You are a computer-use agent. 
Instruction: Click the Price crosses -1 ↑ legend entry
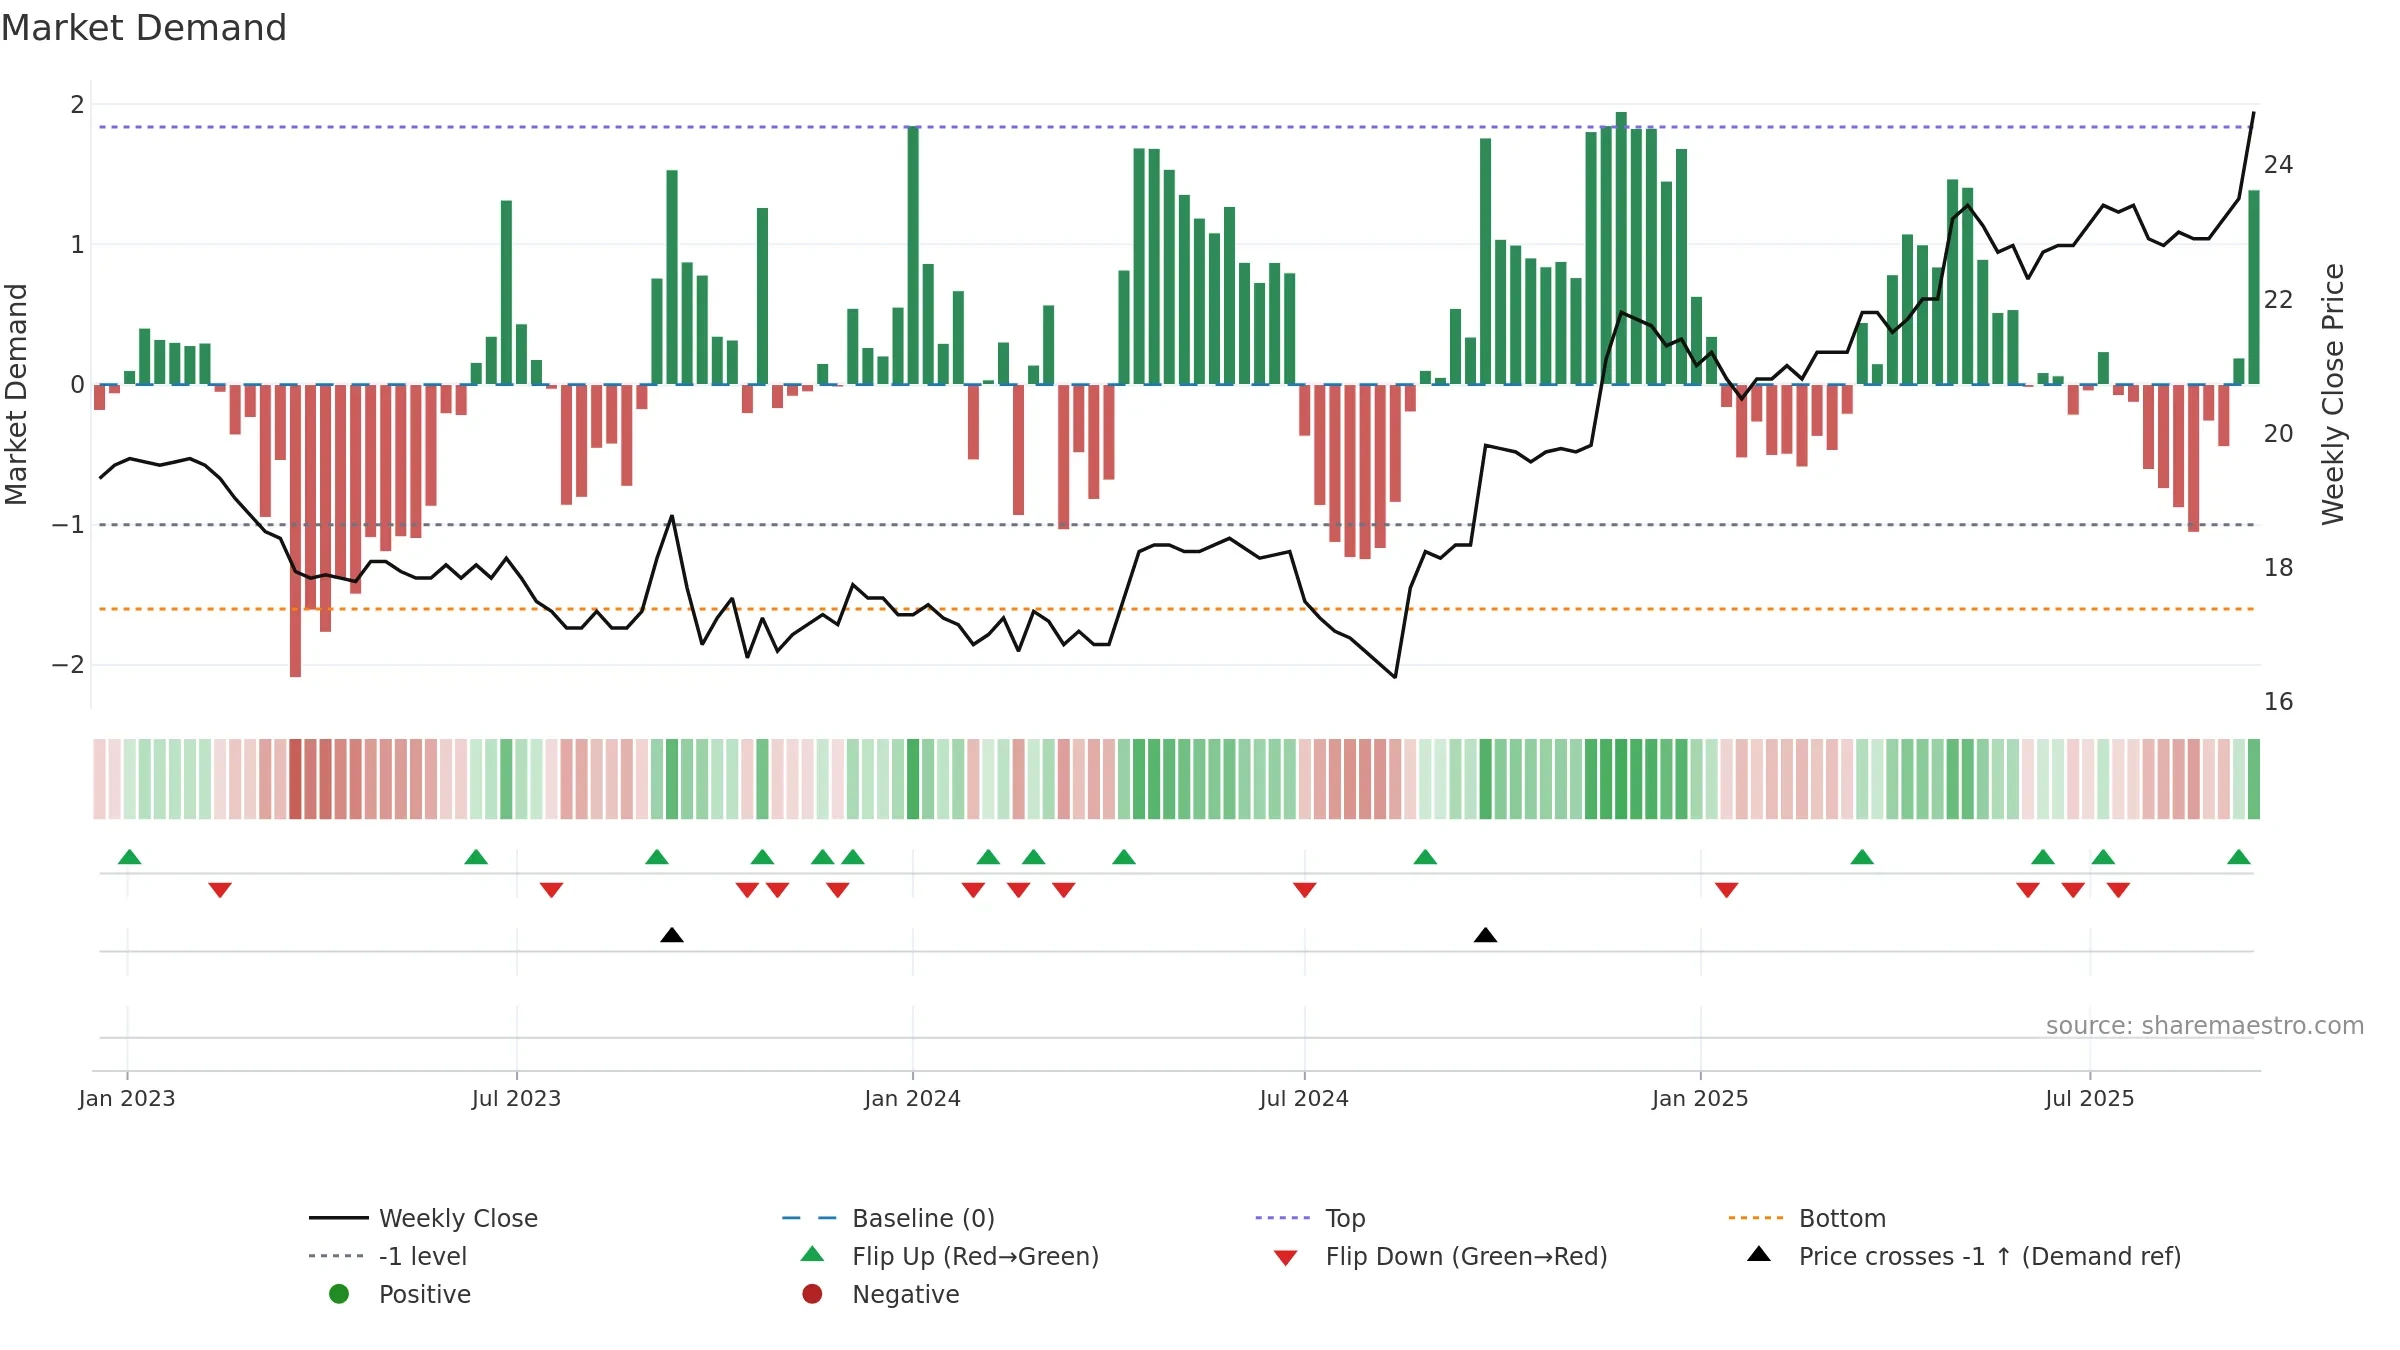pos(1964,1256)
